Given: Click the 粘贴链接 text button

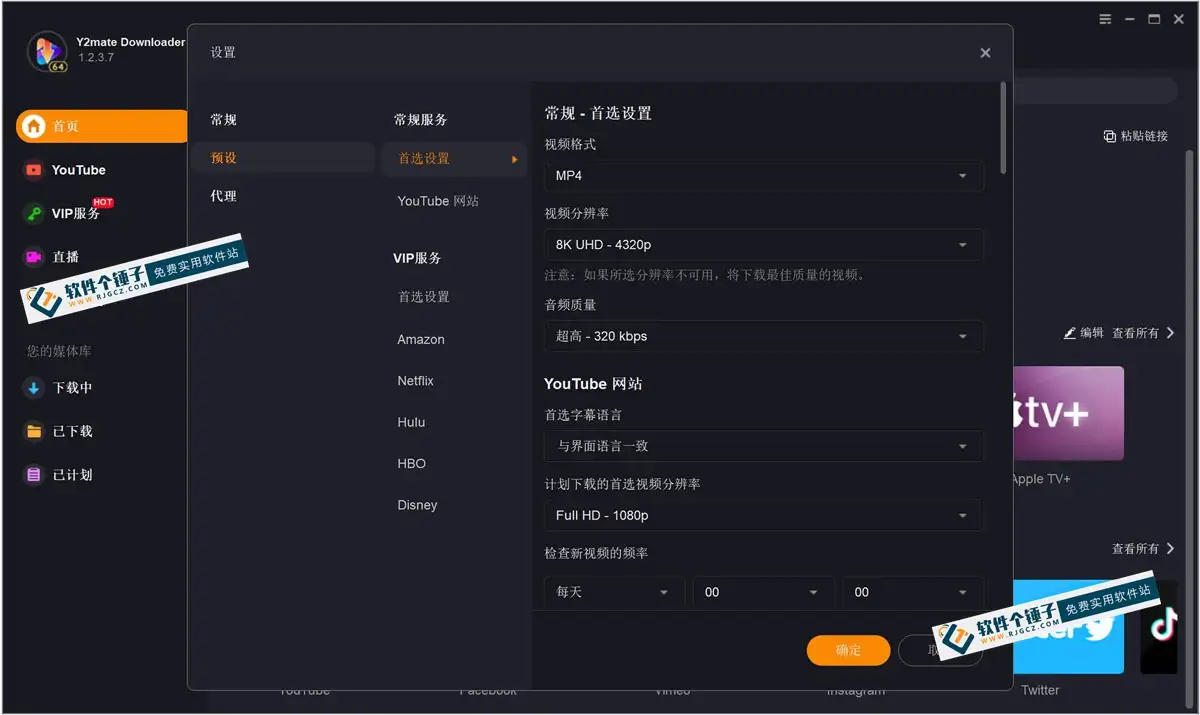Looking at the screenshot, I should pyautogui.click(x=1144, y=136).
